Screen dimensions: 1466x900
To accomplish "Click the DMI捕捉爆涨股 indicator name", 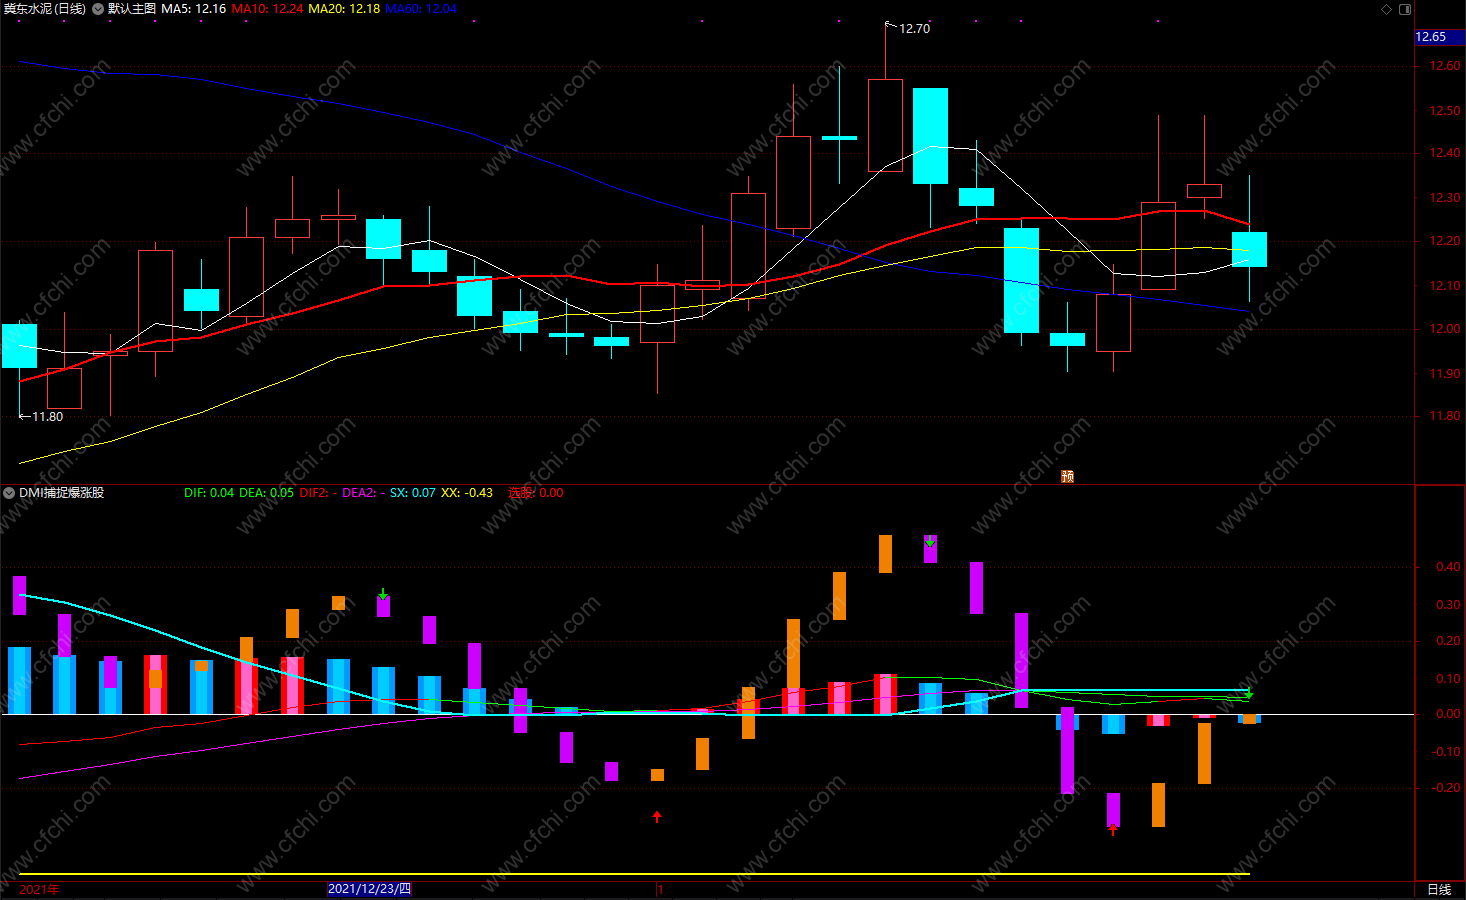I will click(62, 493).
